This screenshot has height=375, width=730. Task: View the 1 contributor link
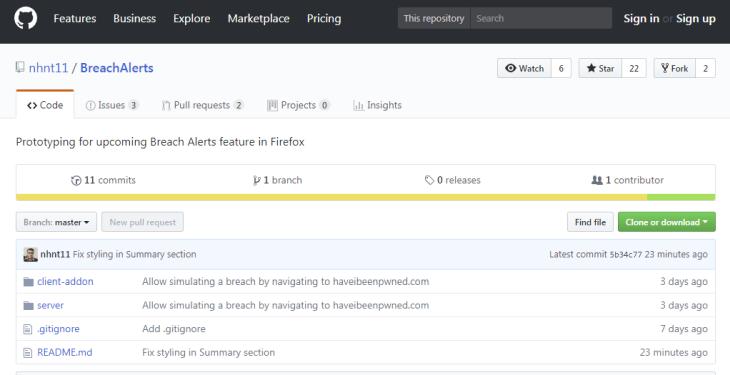(x=628, y=180)
